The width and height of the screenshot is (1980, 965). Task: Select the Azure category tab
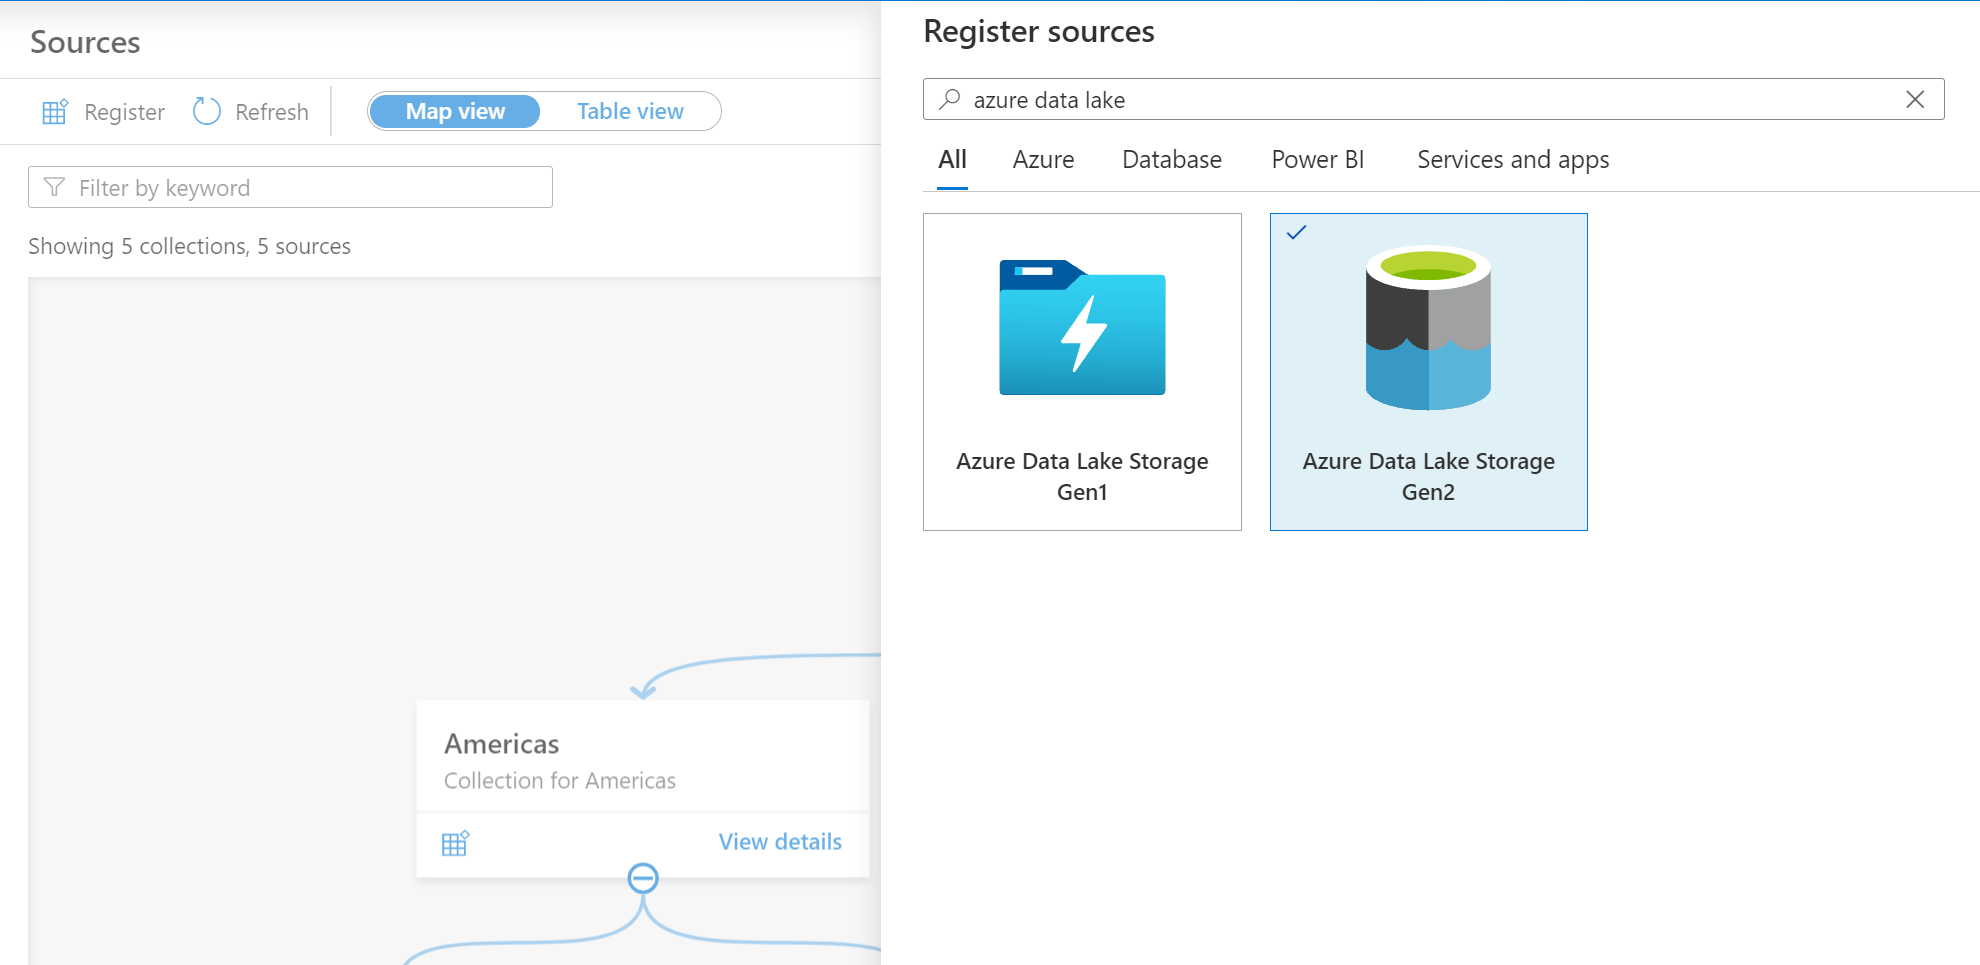[x=1043, y=160]
